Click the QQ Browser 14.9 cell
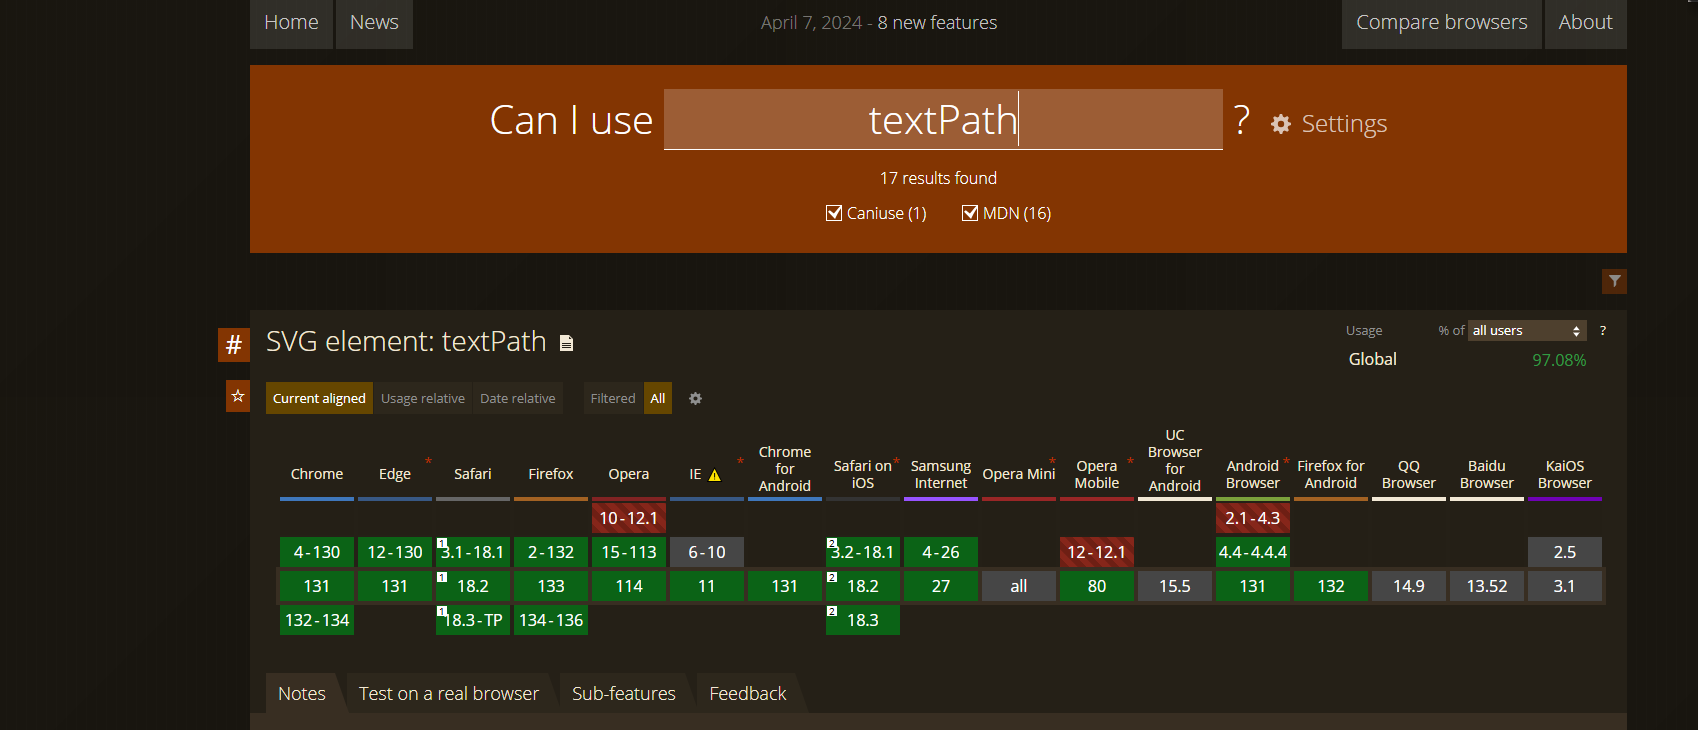 coord(1409,586)
